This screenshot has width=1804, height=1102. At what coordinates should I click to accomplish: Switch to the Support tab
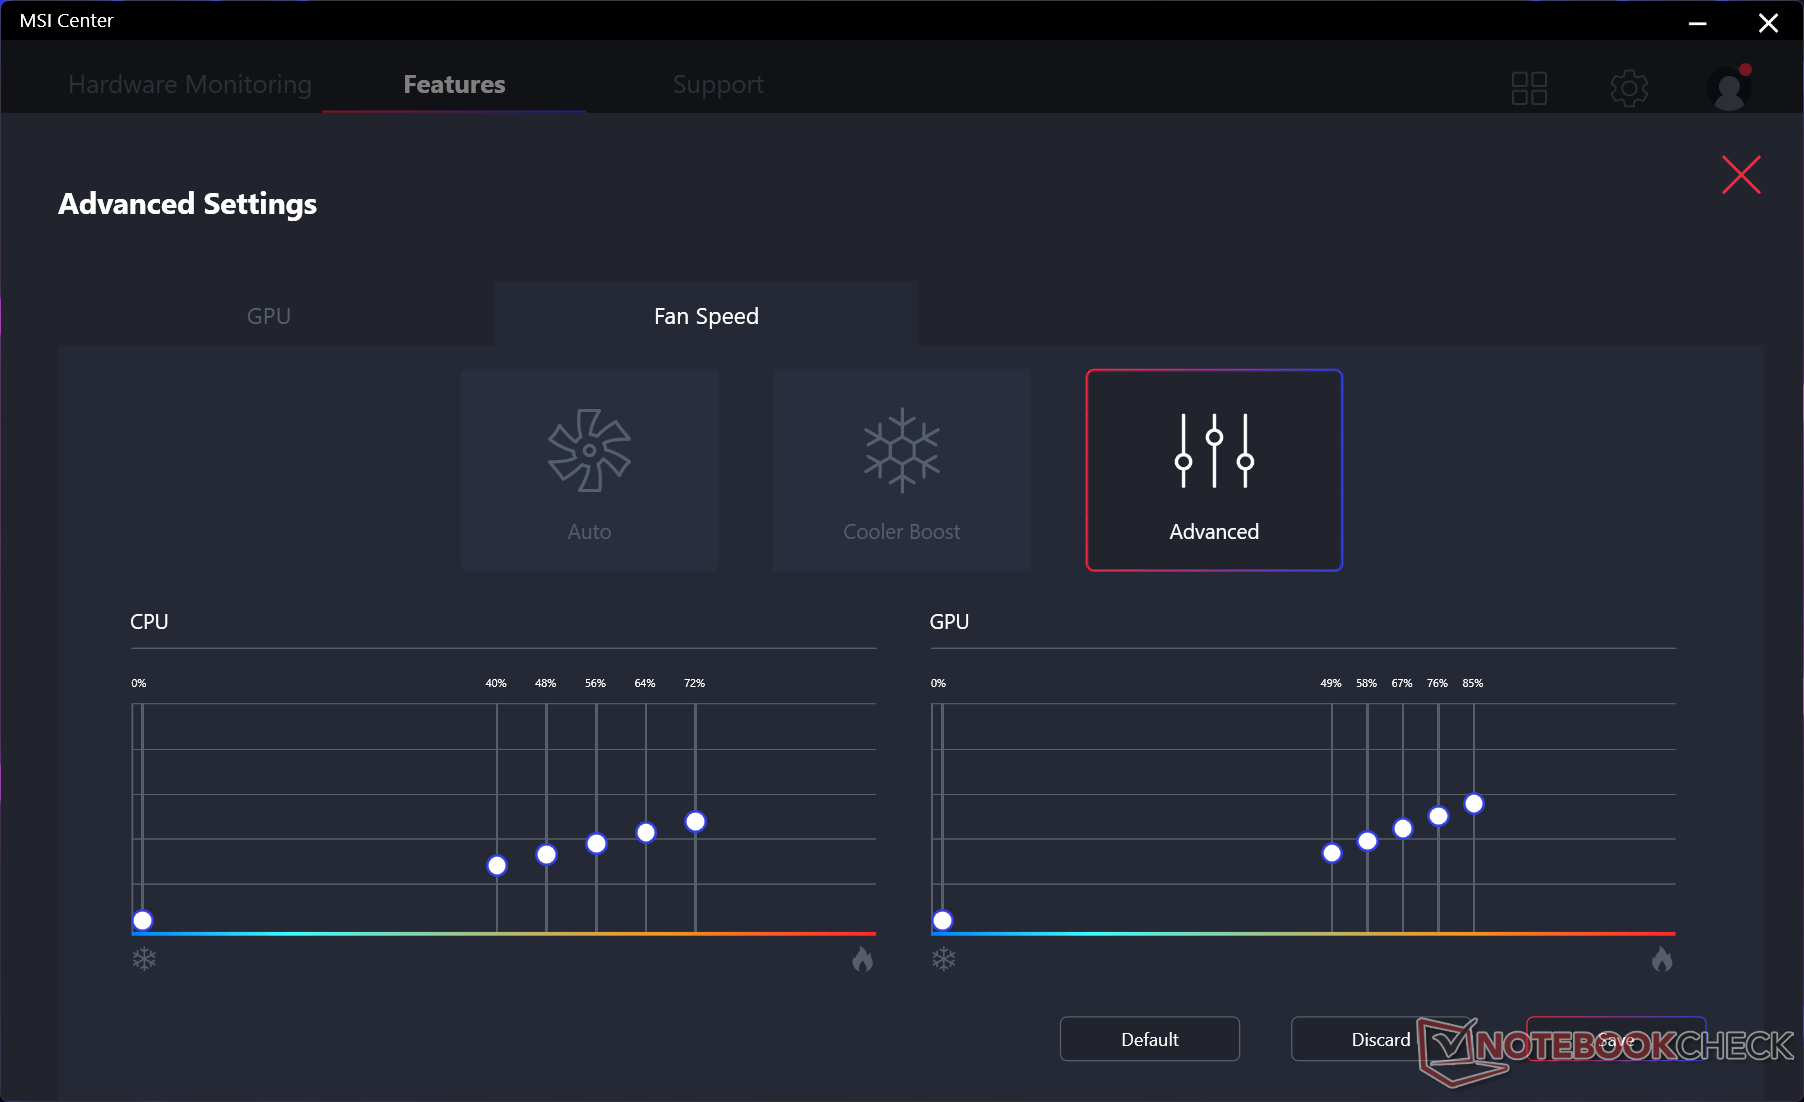(x=718, y=85)
